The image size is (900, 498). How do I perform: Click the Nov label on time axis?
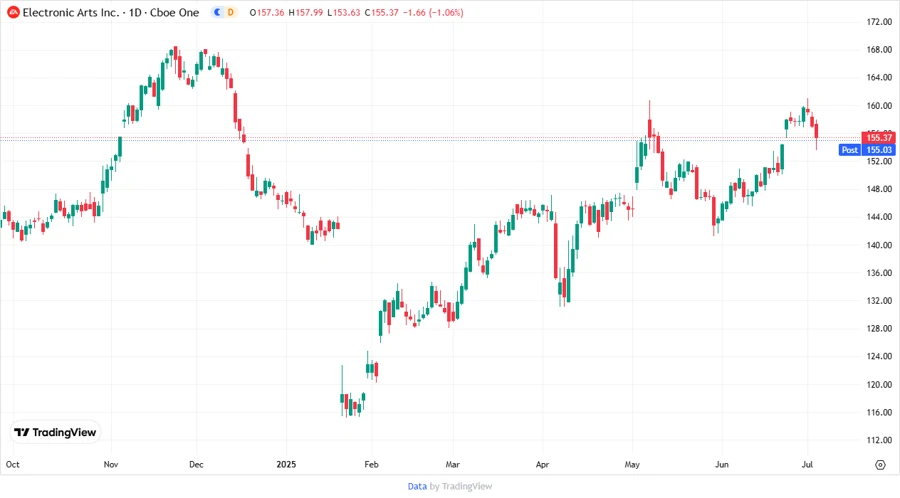click(x=111, y=464)
